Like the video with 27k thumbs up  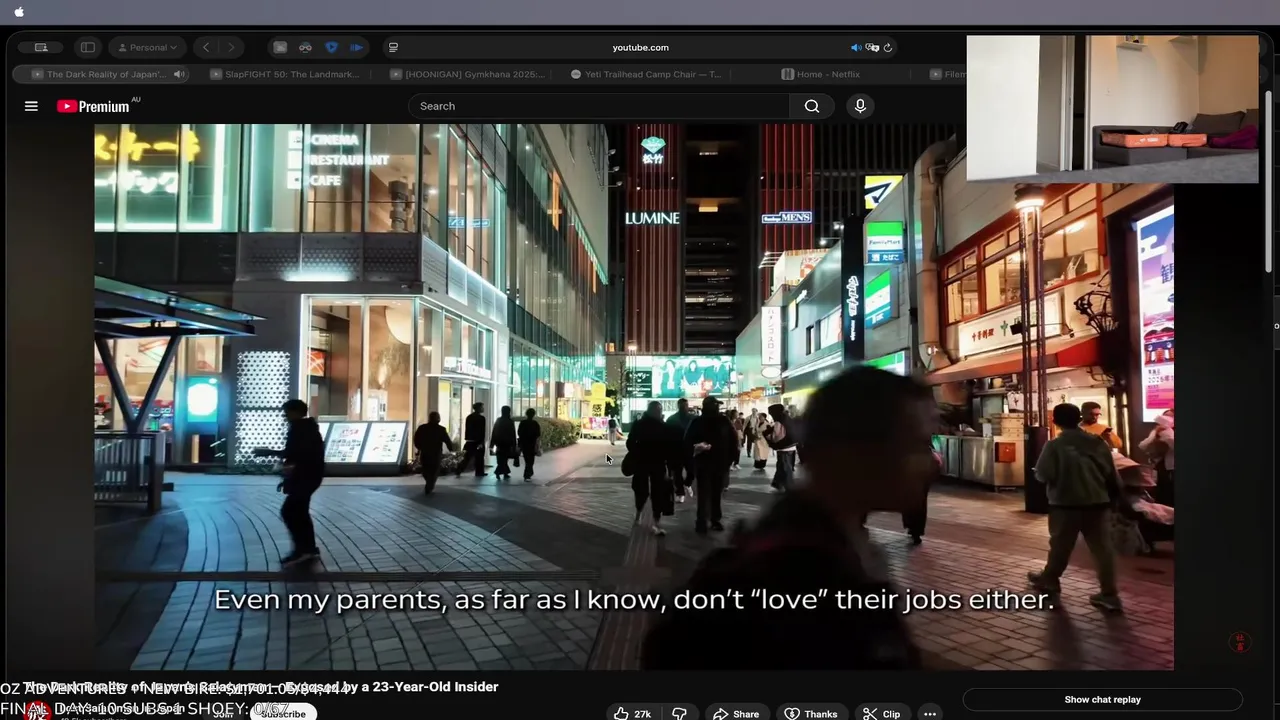coord(632,714)
